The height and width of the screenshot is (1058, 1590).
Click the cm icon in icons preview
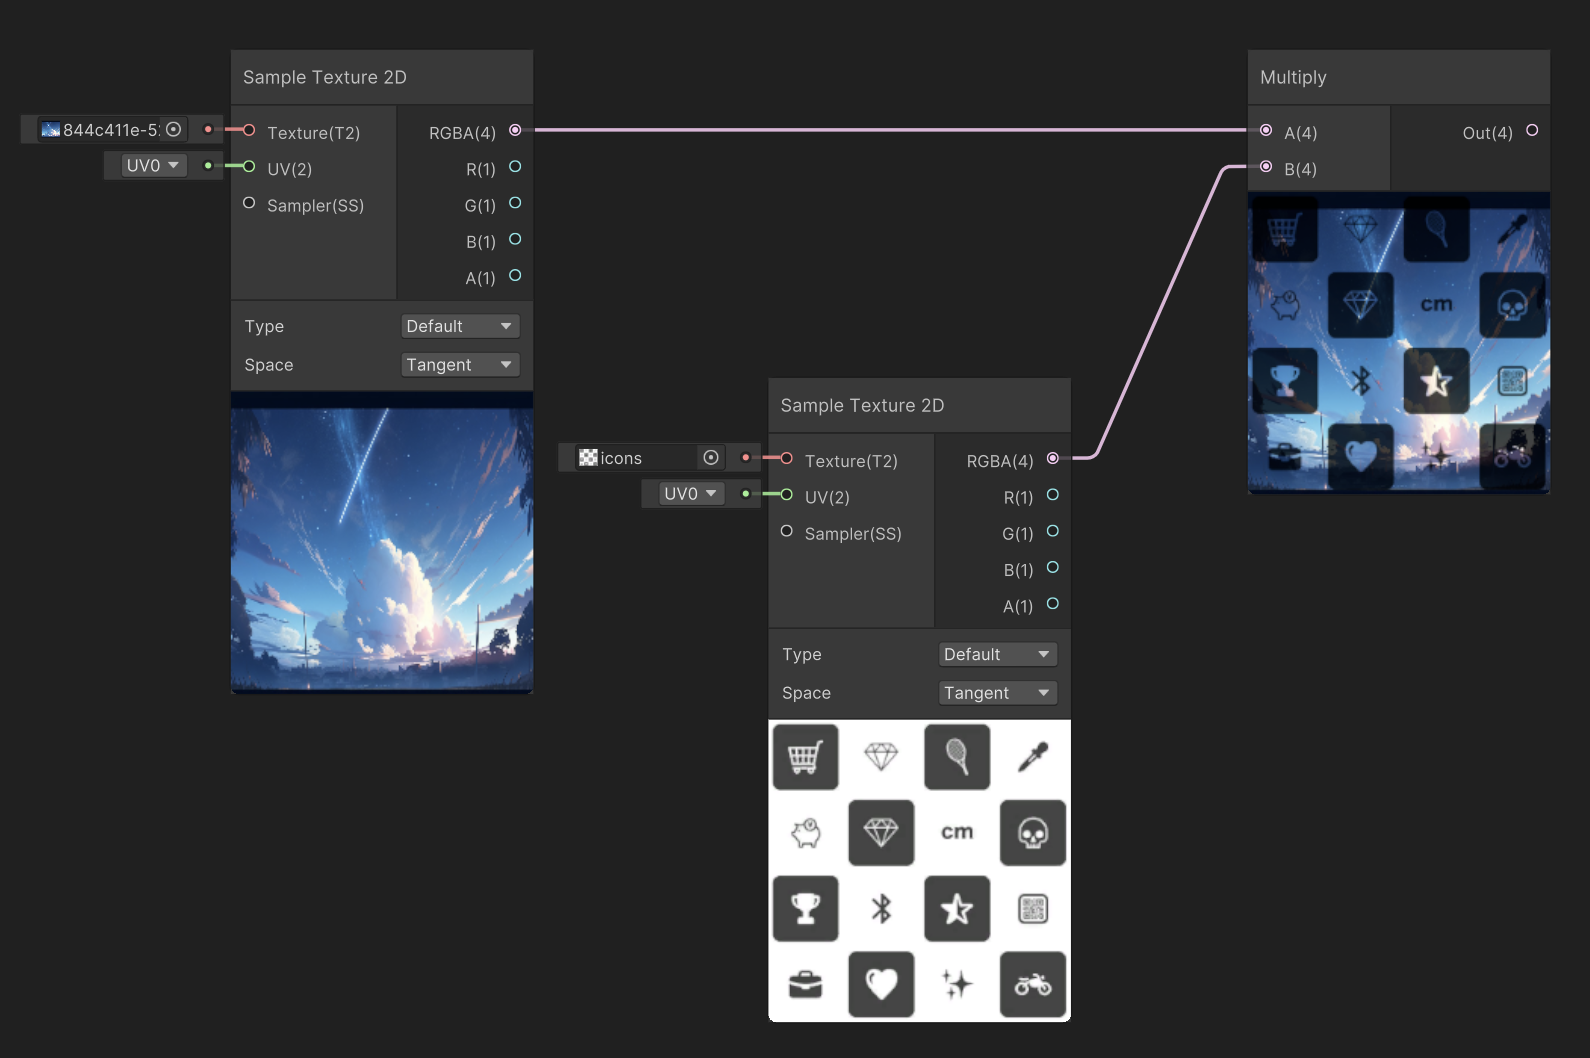[x=957, y=832]
